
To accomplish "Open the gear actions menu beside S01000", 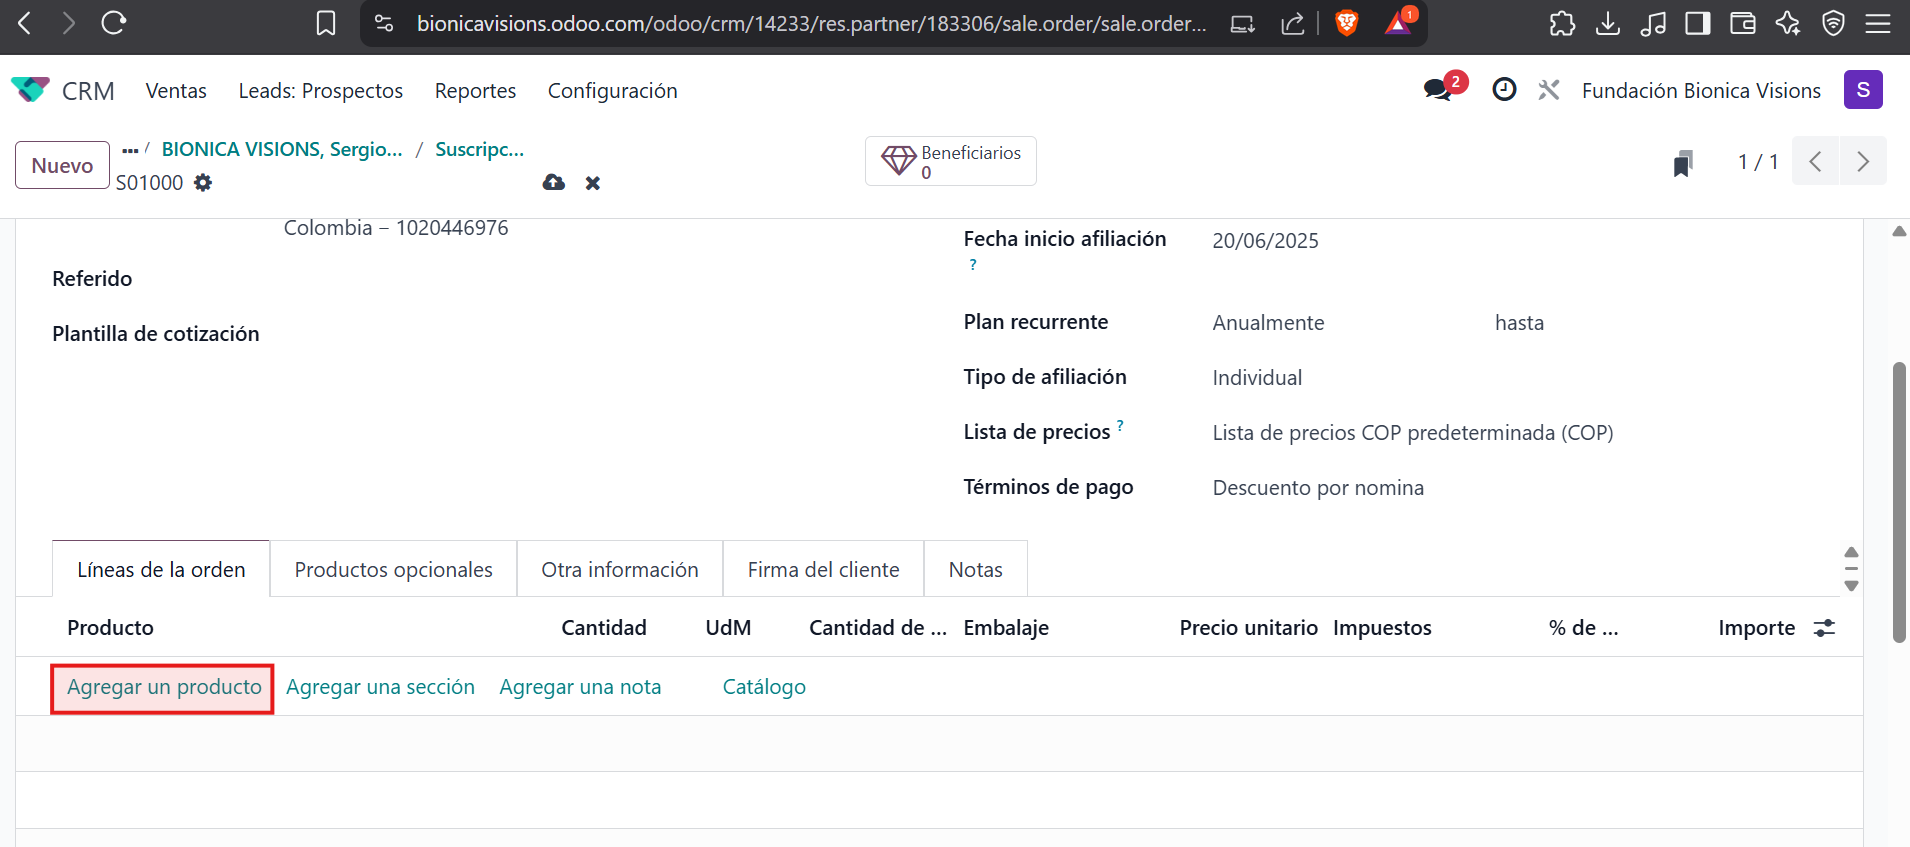I will (x=203, y=183).
